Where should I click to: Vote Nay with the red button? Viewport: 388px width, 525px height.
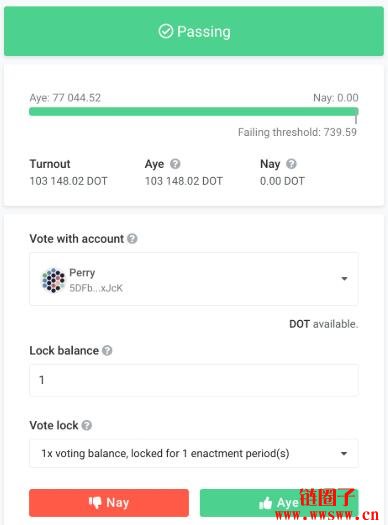tap(109, 503)
